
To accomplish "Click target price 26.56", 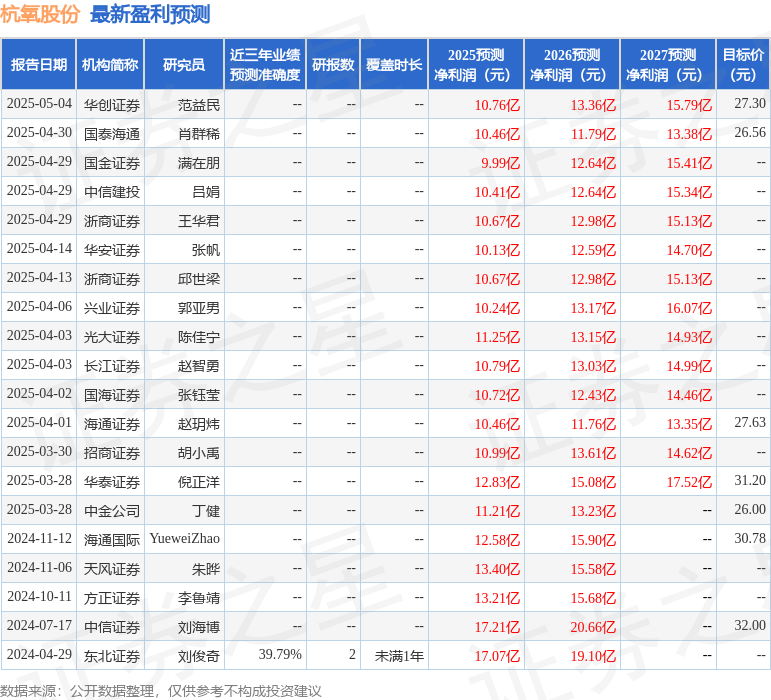I will click(x=750, y=132).
